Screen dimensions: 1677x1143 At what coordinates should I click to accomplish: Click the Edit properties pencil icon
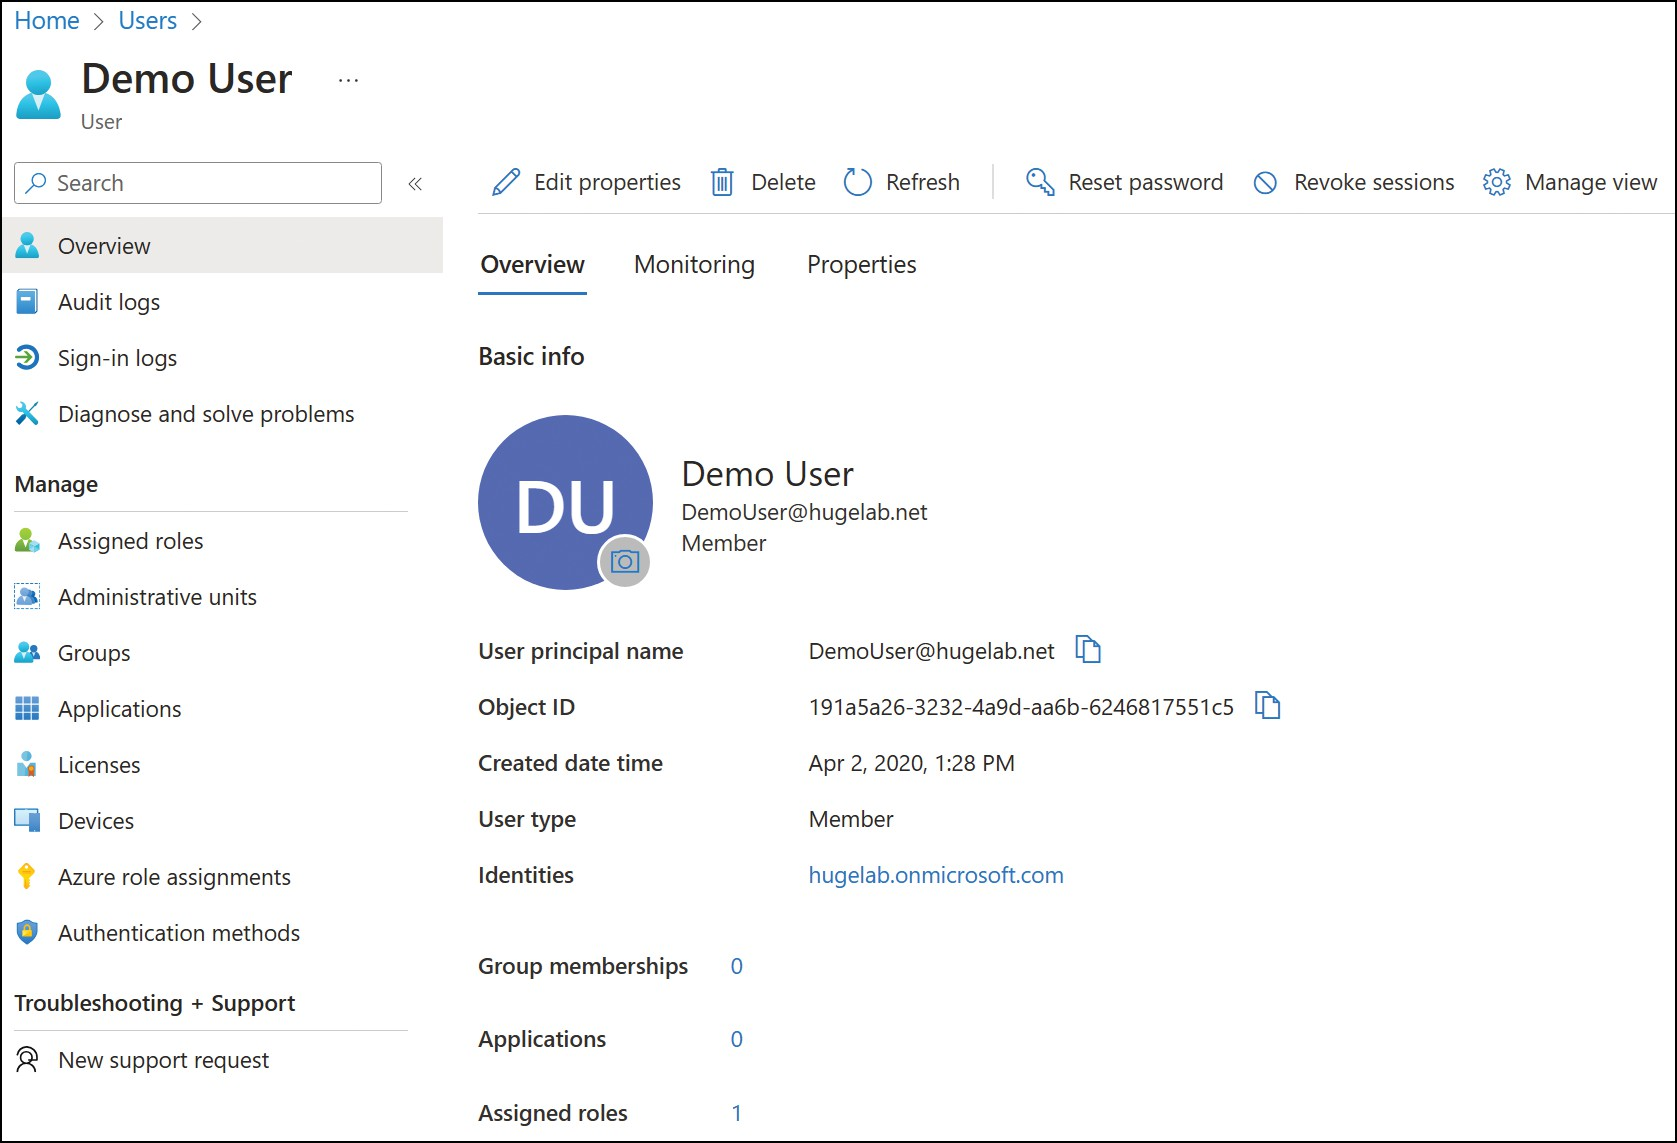pyautogui.click(x=506, y=183)
